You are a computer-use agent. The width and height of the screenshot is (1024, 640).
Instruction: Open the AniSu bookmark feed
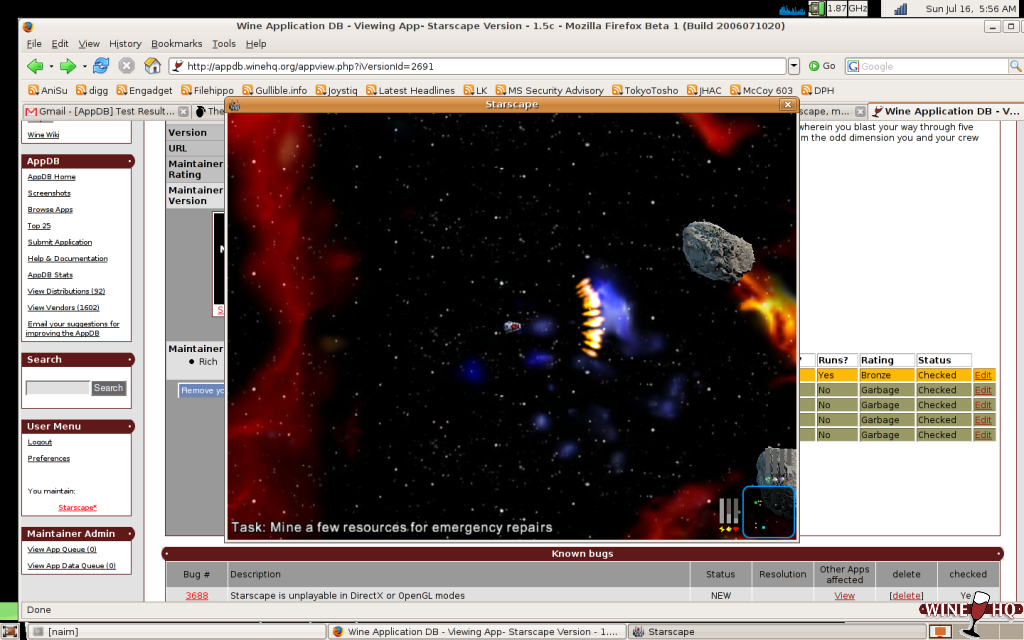pyautogui.click(x=48, y=91)
